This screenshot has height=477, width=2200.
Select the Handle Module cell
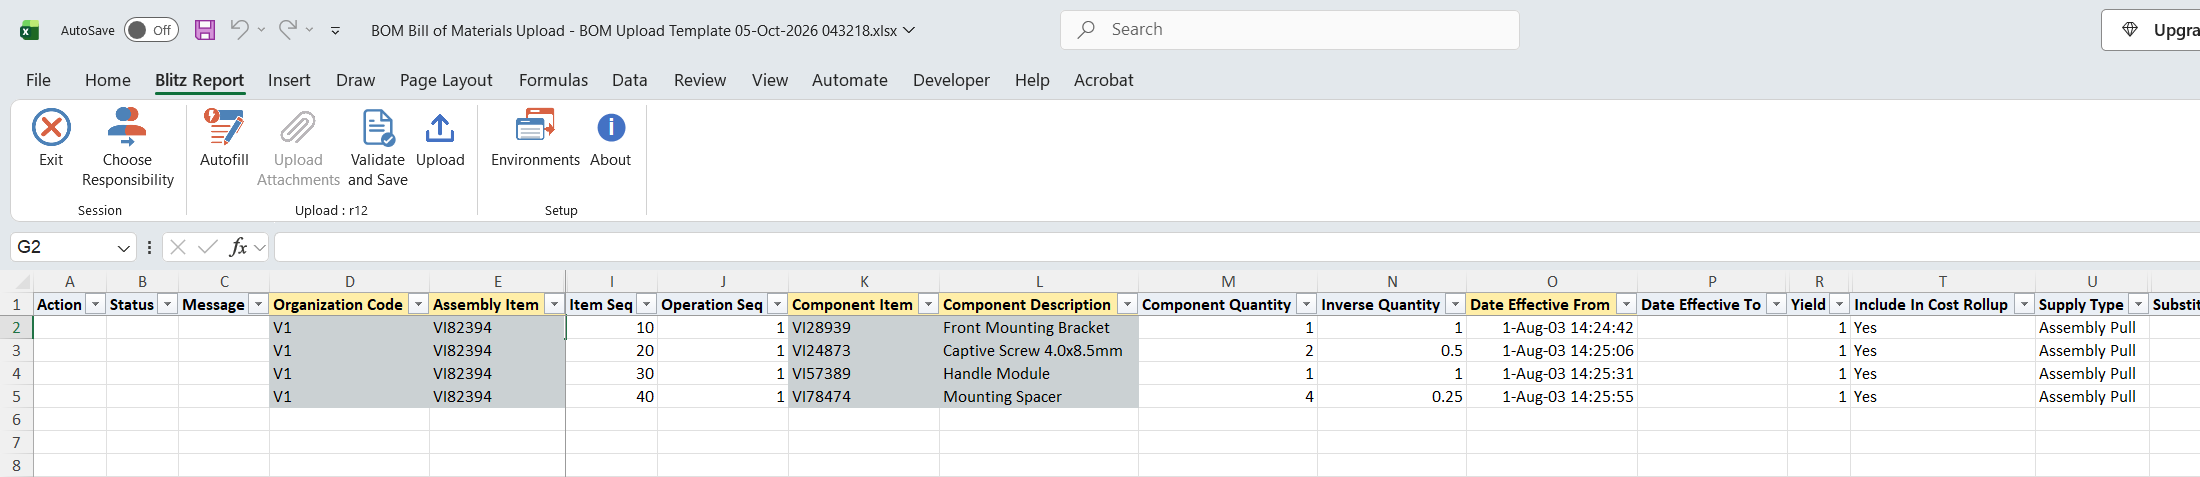1038,374
